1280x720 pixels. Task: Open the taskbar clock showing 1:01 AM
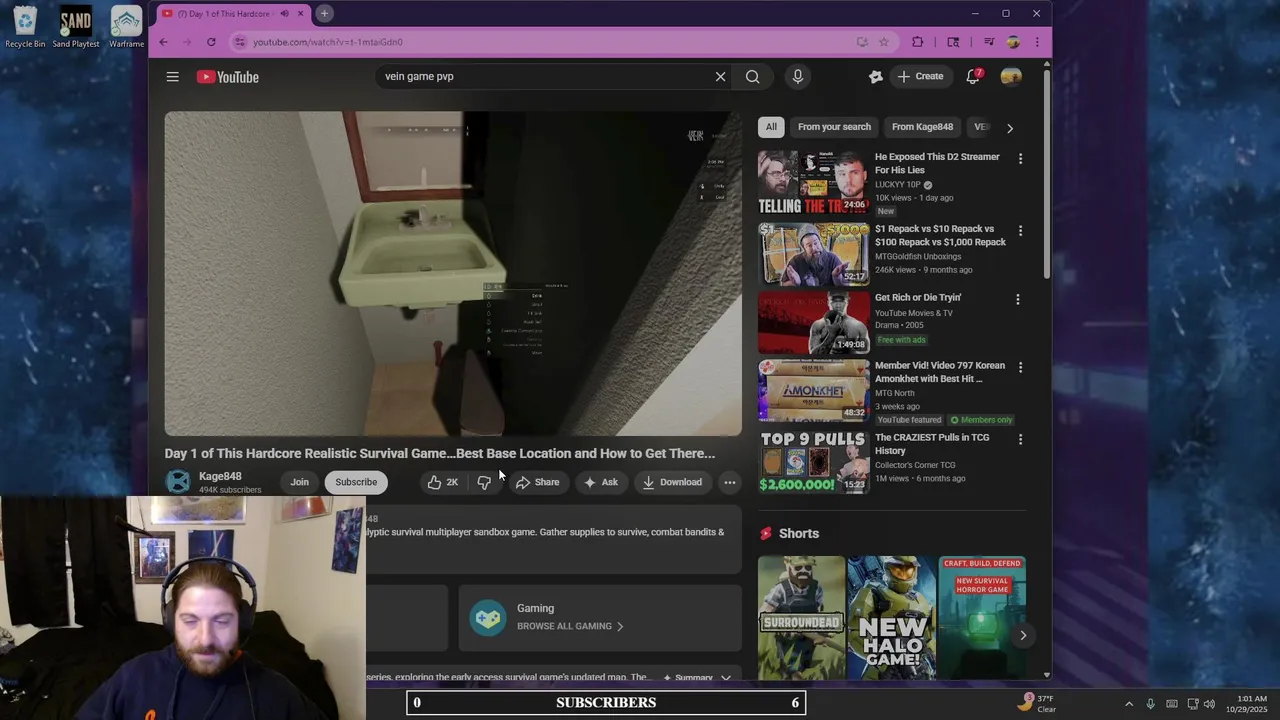pyautogui.click(x=1246, y=704)
